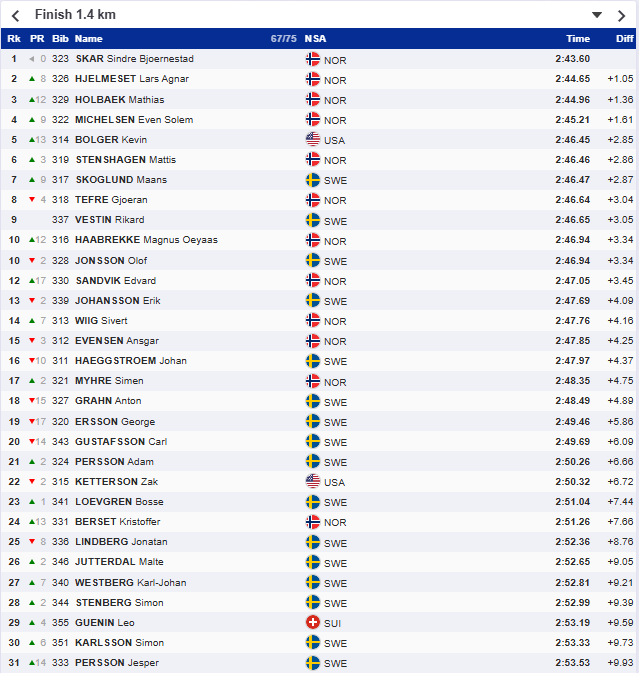639x673 pixels.
Task: Sort by Time column header
Action: coord(578,39)
